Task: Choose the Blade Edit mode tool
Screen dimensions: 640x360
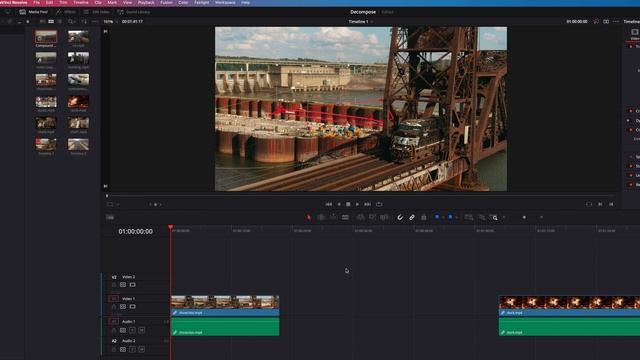Action: click(345, 217)
